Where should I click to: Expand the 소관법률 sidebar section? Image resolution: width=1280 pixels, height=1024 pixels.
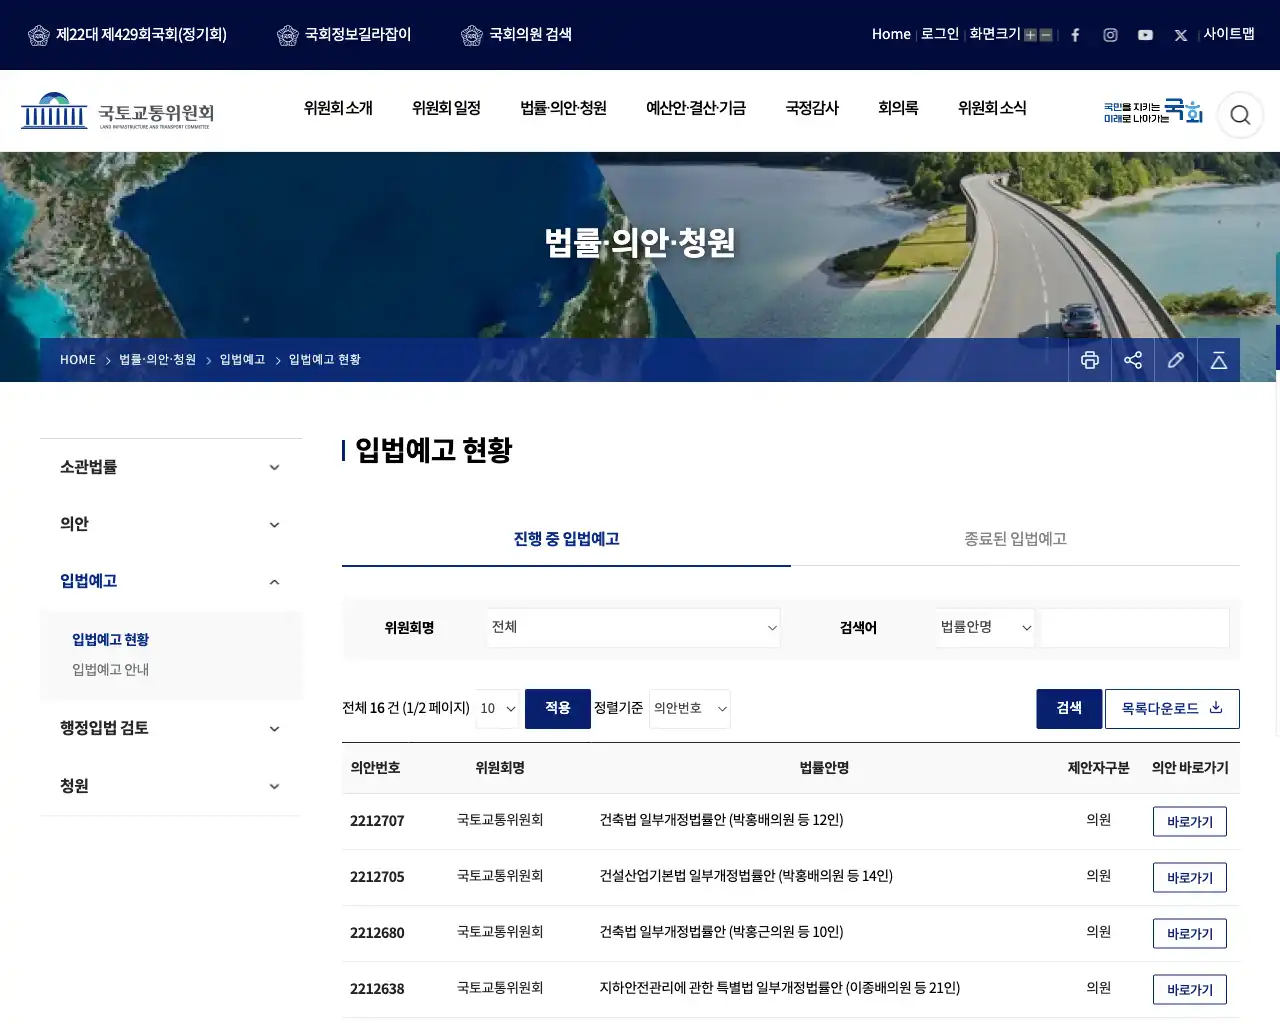(170, 467)
